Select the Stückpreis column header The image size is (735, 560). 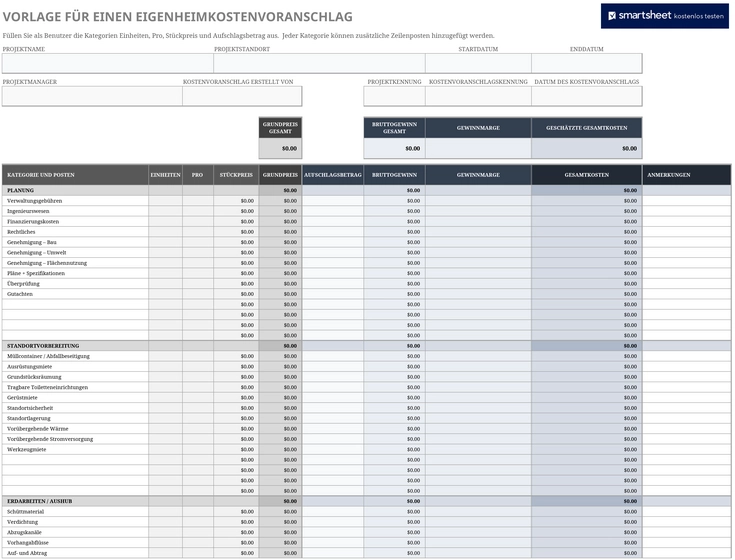236,175
